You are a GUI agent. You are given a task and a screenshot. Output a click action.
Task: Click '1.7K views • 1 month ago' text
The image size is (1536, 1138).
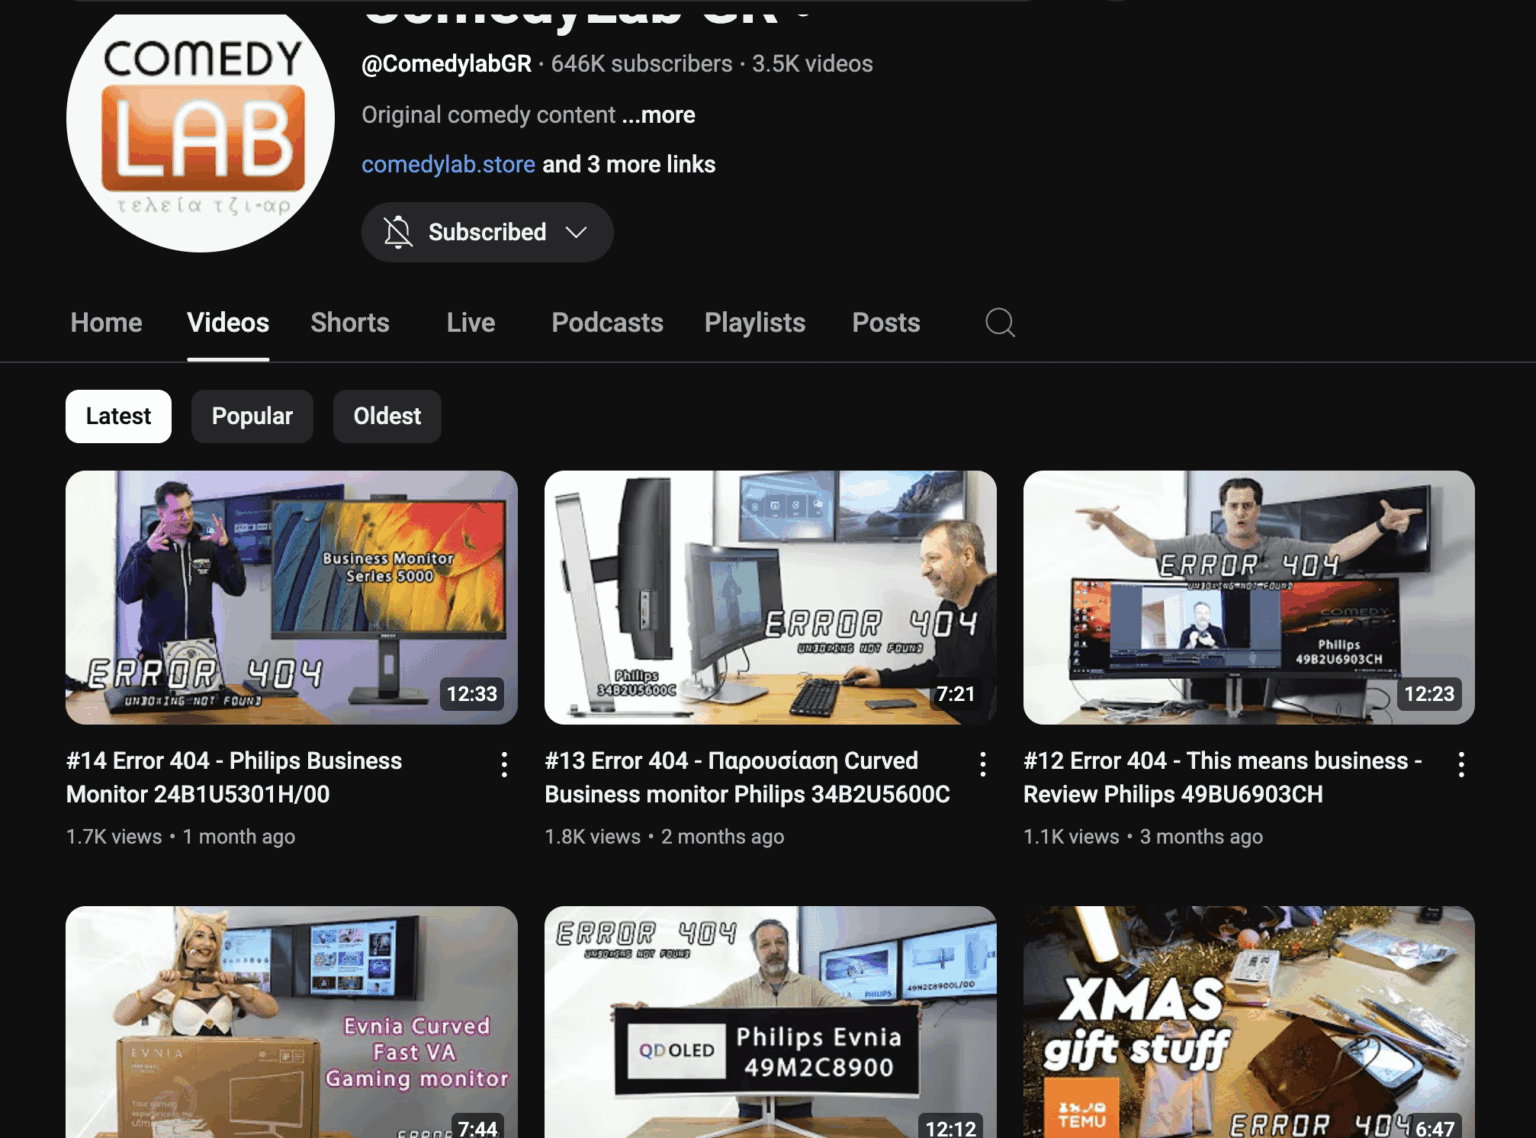tap(181, 836)
